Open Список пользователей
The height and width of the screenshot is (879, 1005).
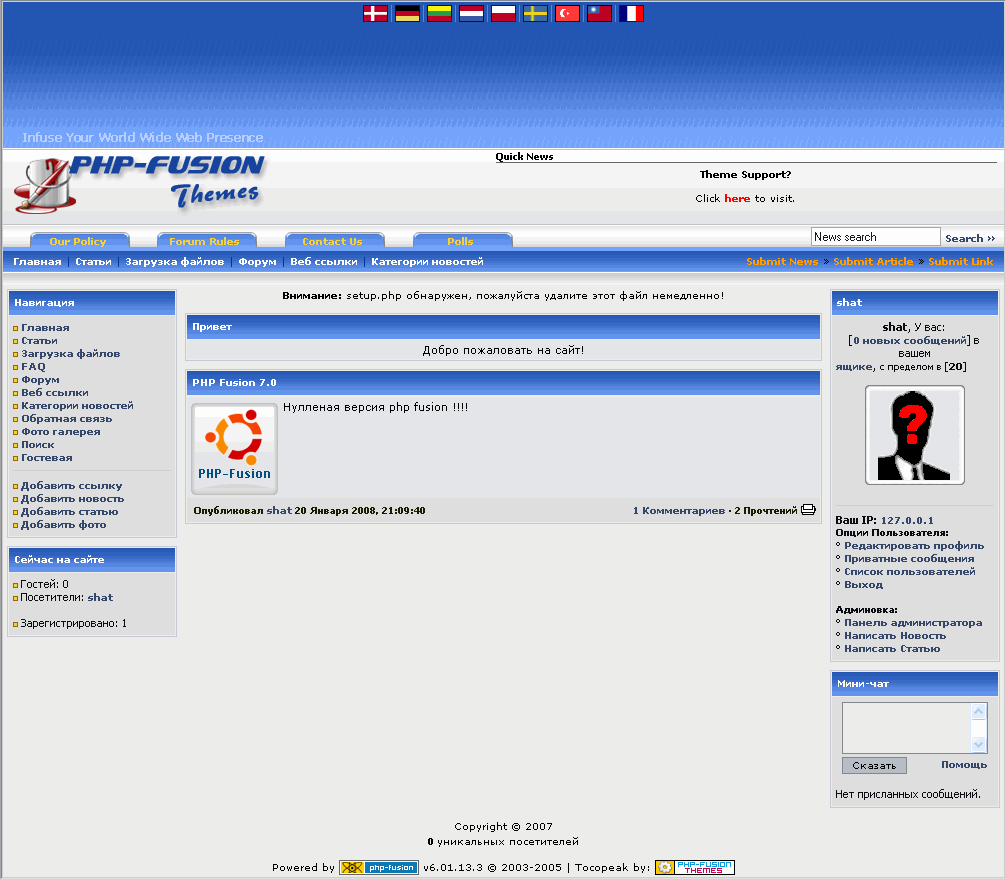[x=909, y=571]
